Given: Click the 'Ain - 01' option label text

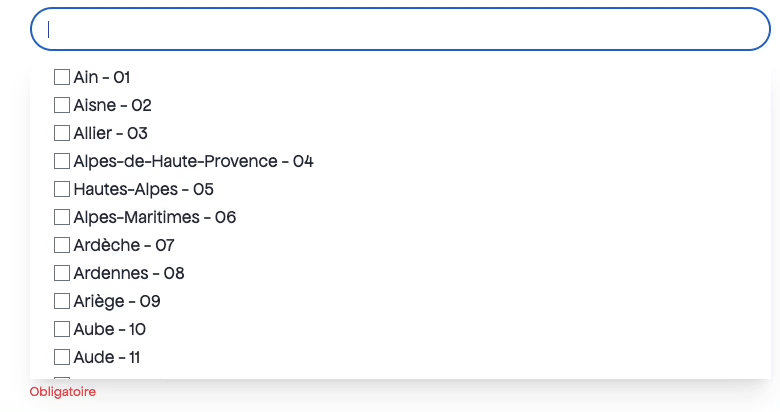Looking at the screenshot, I should pyautogui.click(x=102, y=77).
